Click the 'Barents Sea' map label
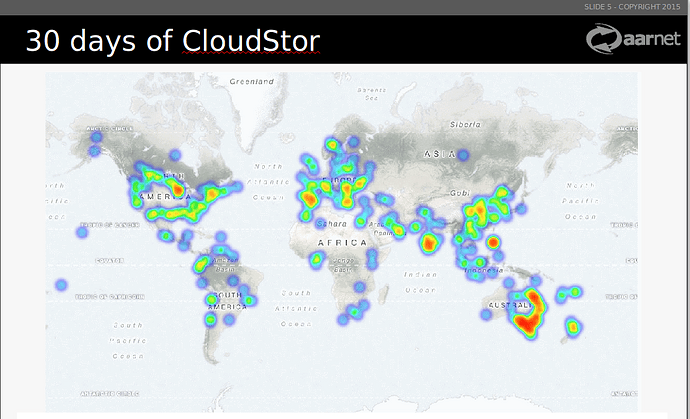The image size is (690, 419). click(x=371, y=94)
